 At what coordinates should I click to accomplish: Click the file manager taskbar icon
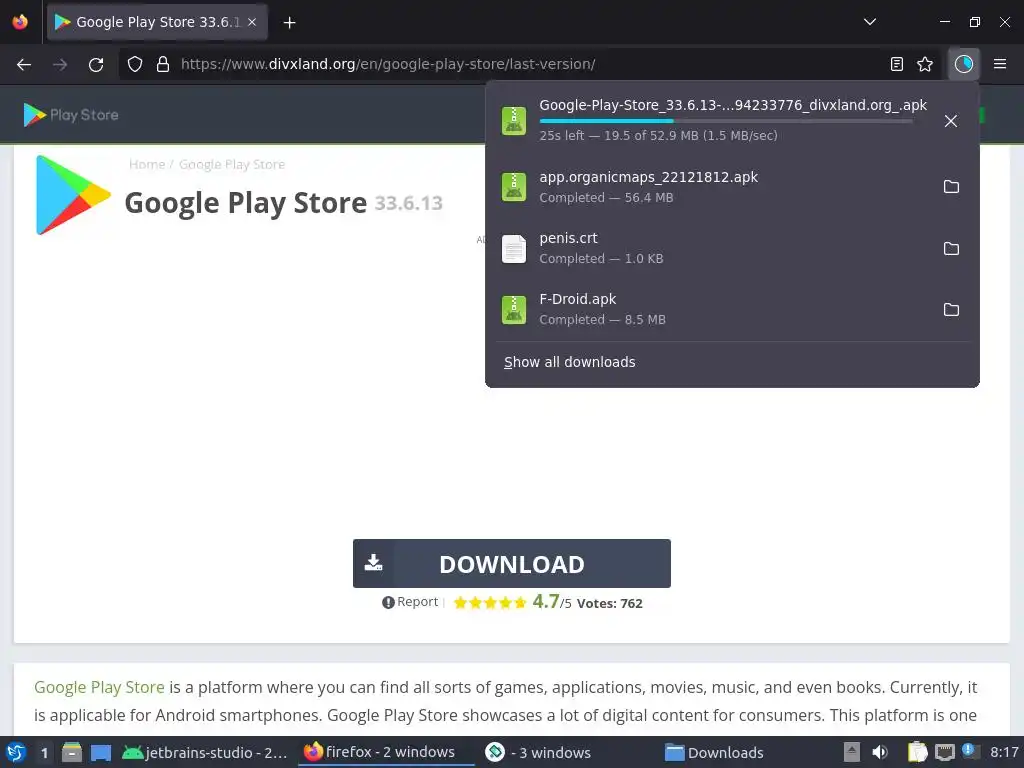72,752
